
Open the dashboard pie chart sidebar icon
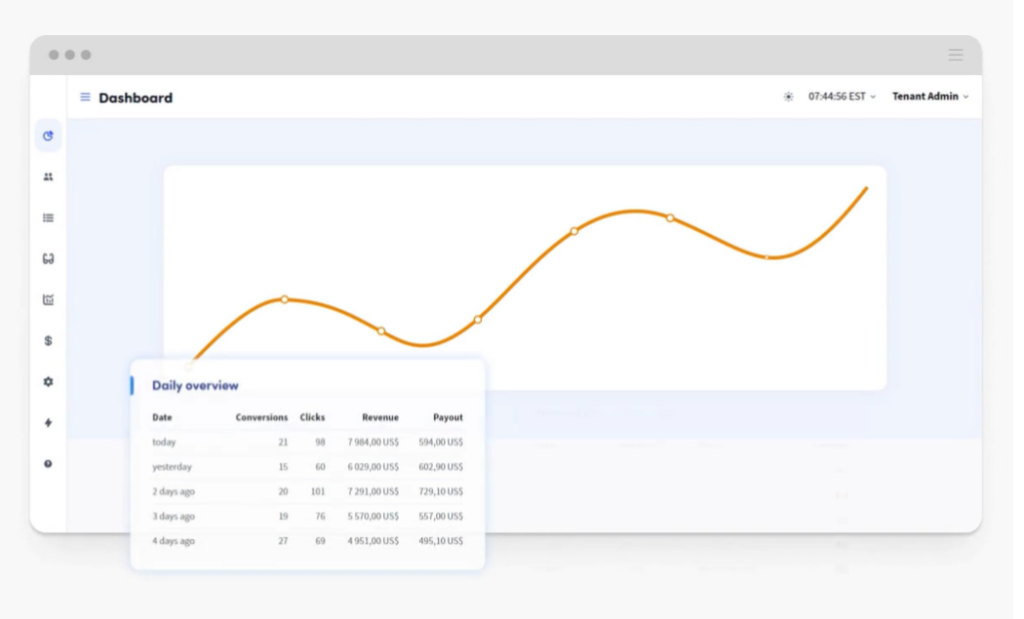pos(48,136)
